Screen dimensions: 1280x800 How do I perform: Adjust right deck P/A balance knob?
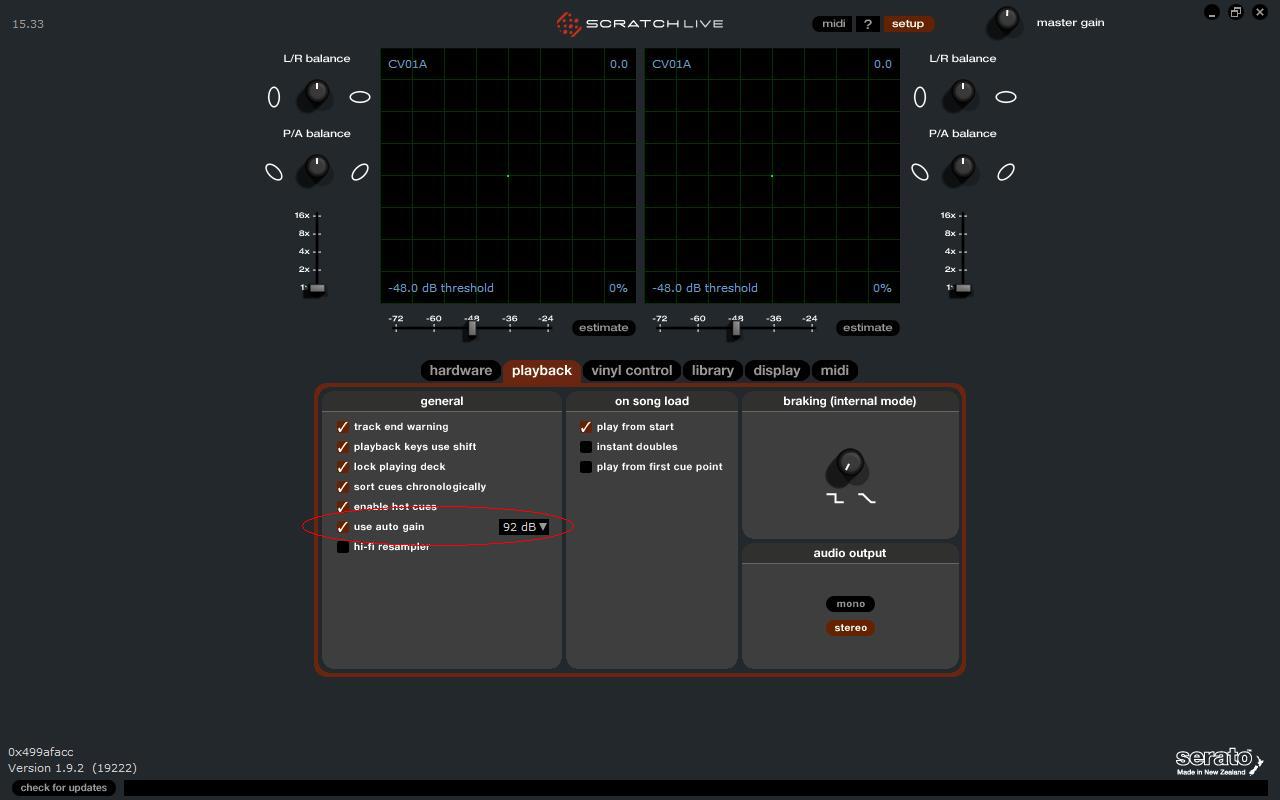coord(962,170)
